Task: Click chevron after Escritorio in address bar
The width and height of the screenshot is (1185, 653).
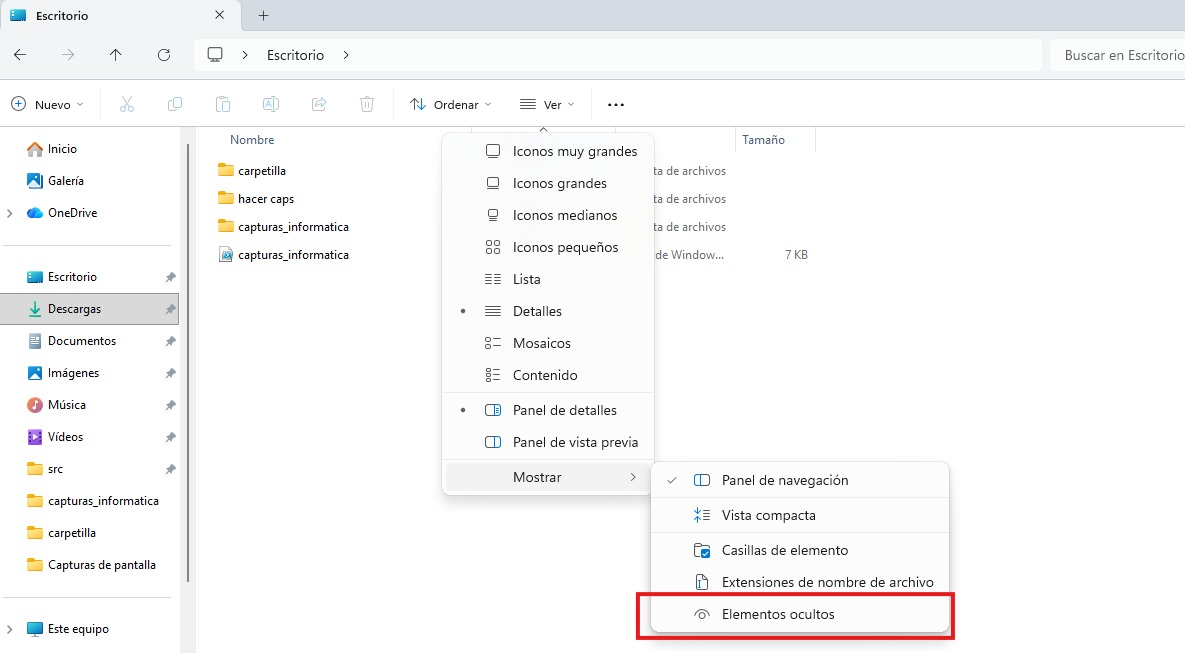Action: pyautogui.click(x=346, y=55)
